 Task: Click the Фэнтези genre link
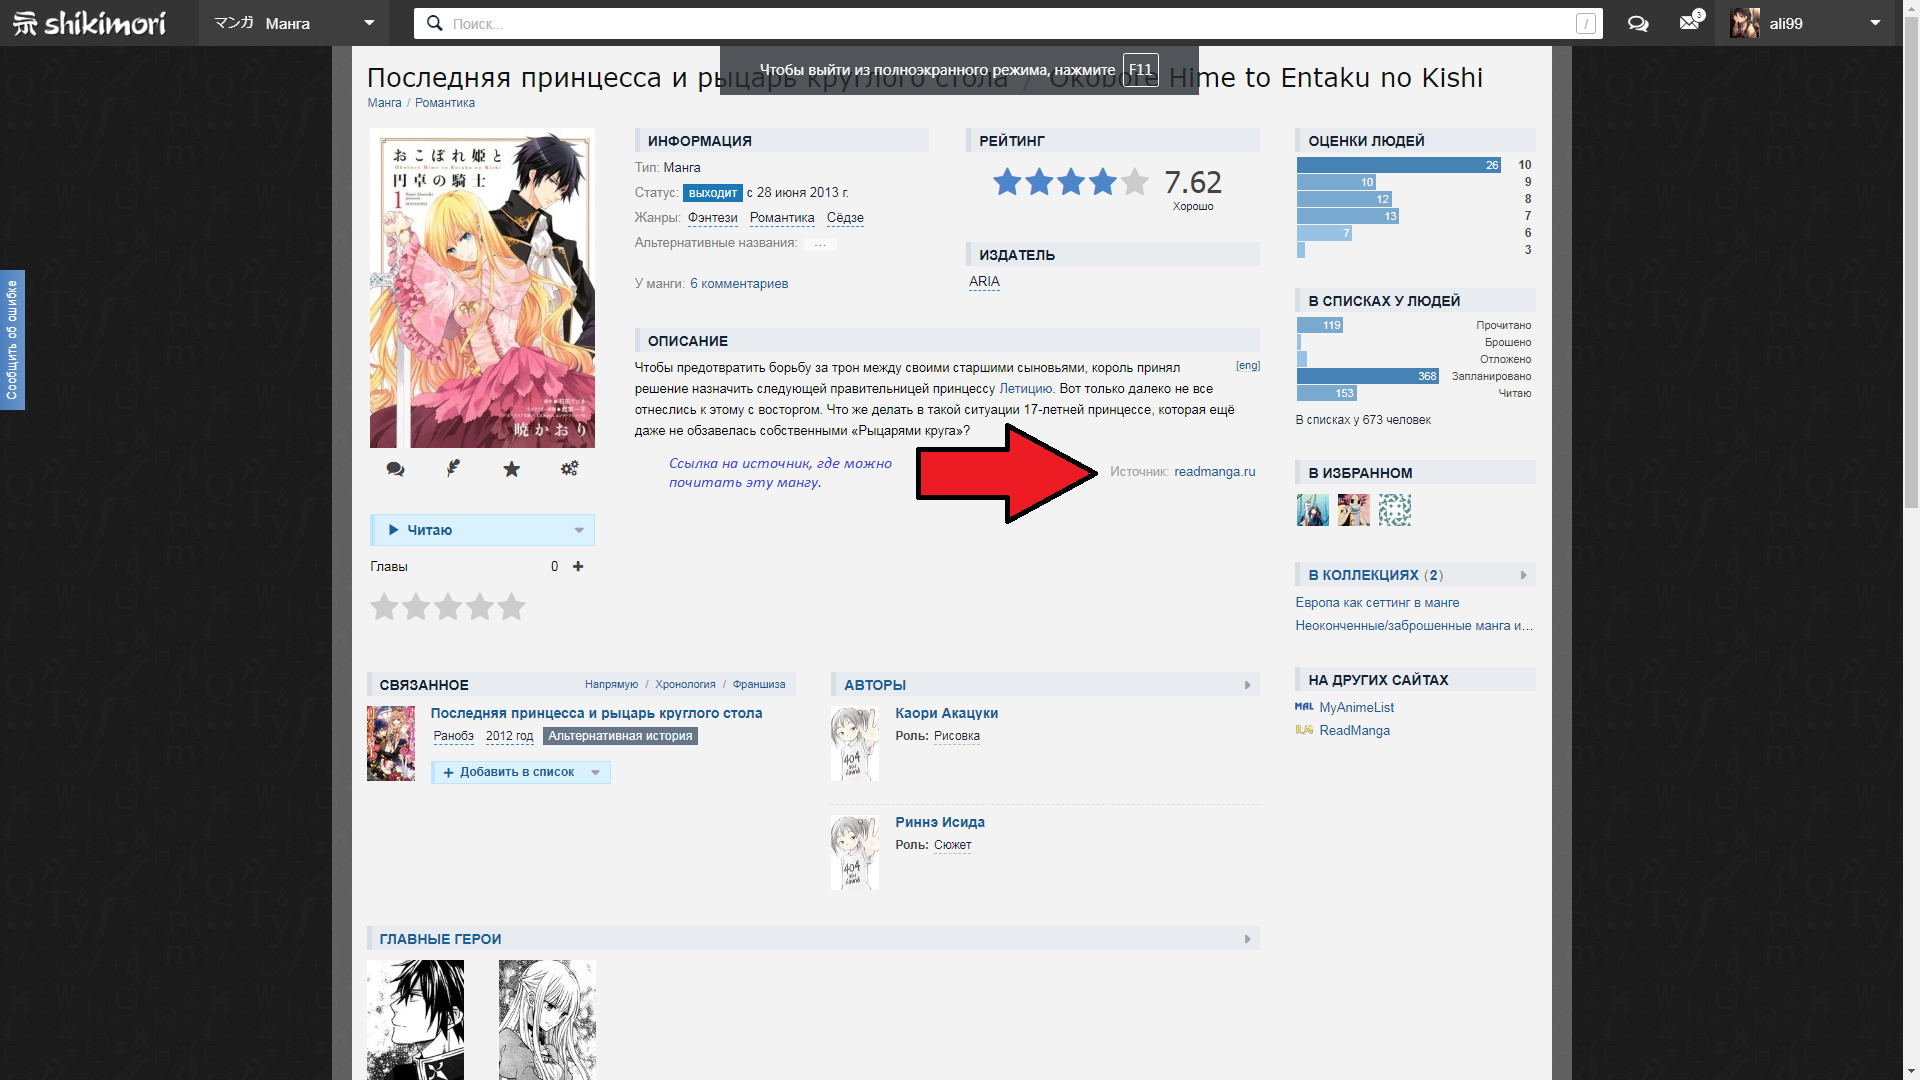pos(712,217)
